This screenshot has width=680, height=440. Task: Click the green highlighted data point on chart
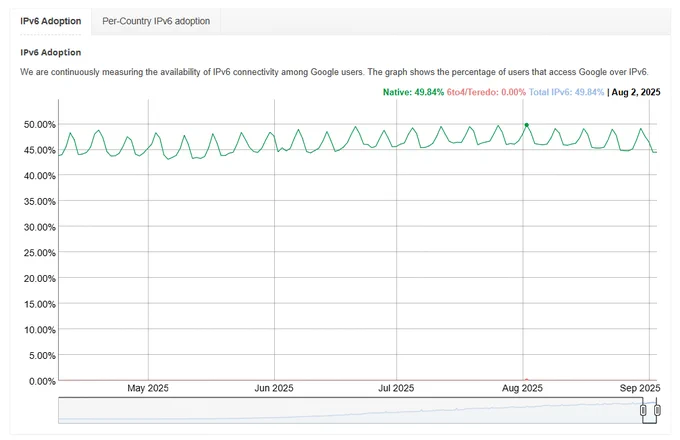[x=526, y=125]
